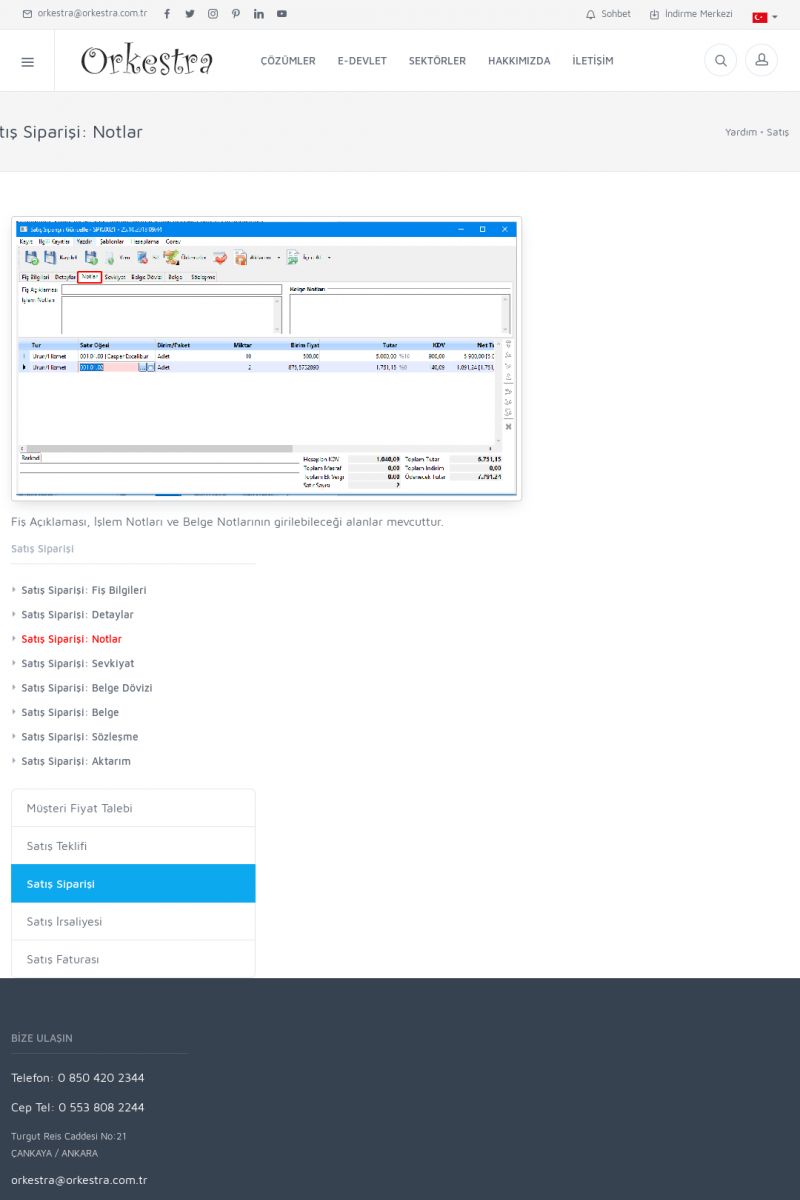This screenshot has width=800, height=1200.
Task: Select Satış Teklifi in sidebar list
Action: (x=57, y=846)
